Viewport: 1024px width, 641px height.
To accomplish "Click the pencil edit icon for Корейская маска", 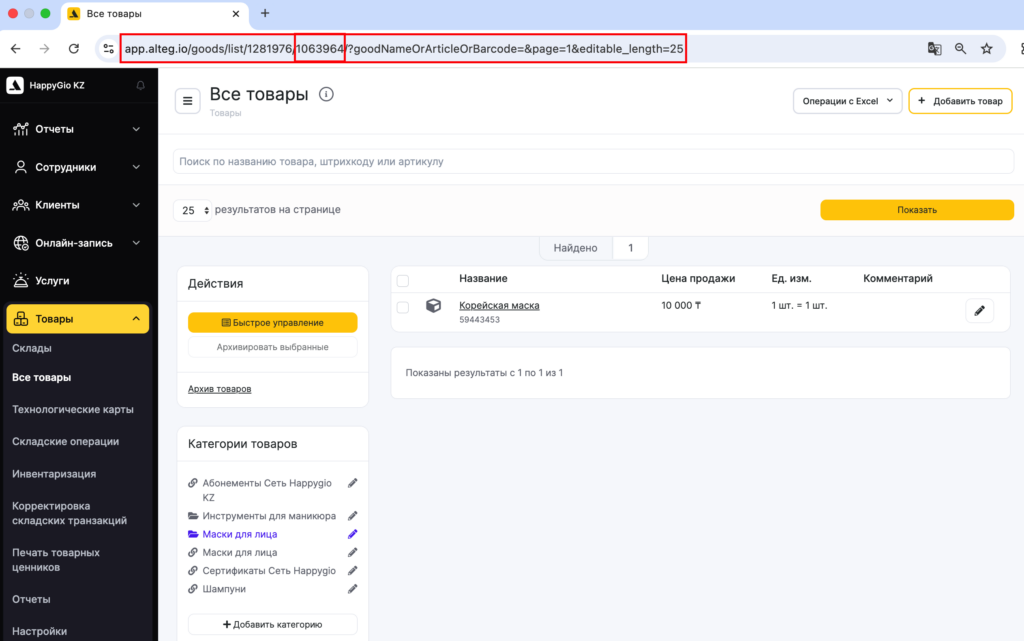I will click(x=979, y=311).
